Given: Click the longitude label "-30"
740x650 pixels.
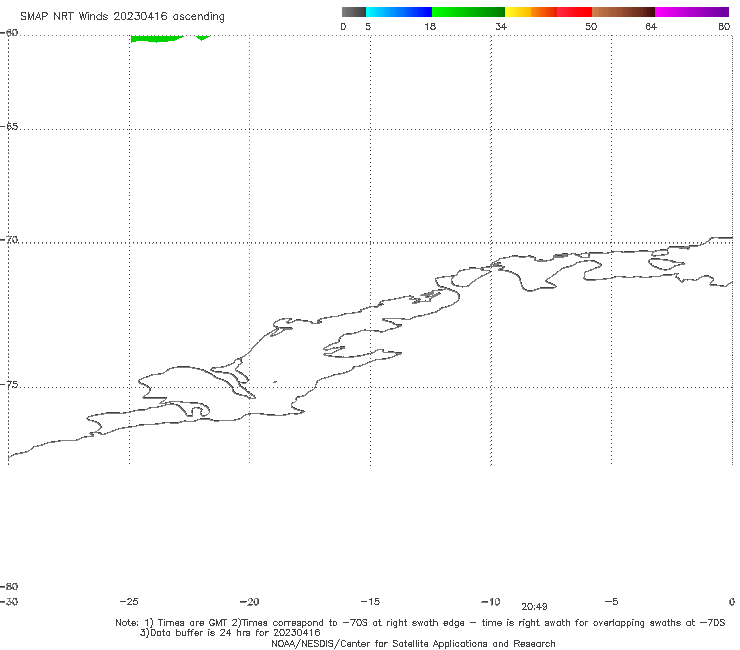Looking at the screenshot, I should [9, 602].
